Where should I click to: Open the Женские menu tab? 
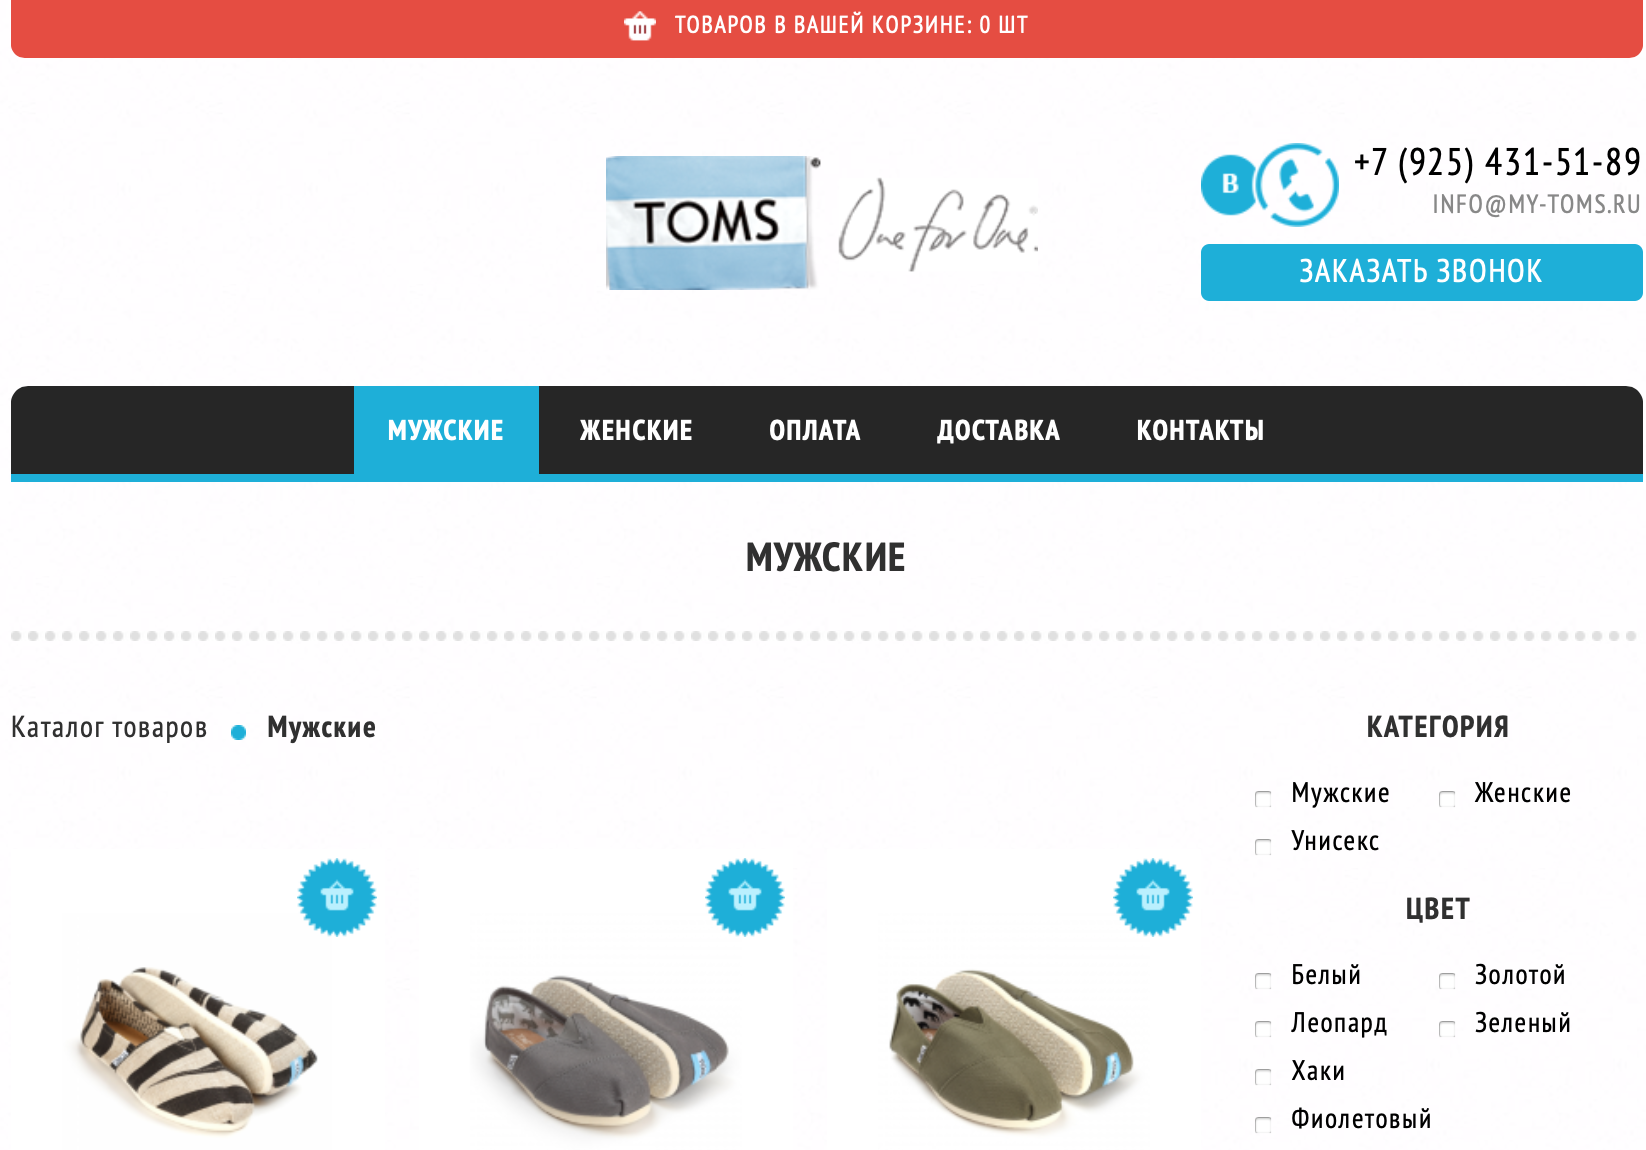(636, 430)
